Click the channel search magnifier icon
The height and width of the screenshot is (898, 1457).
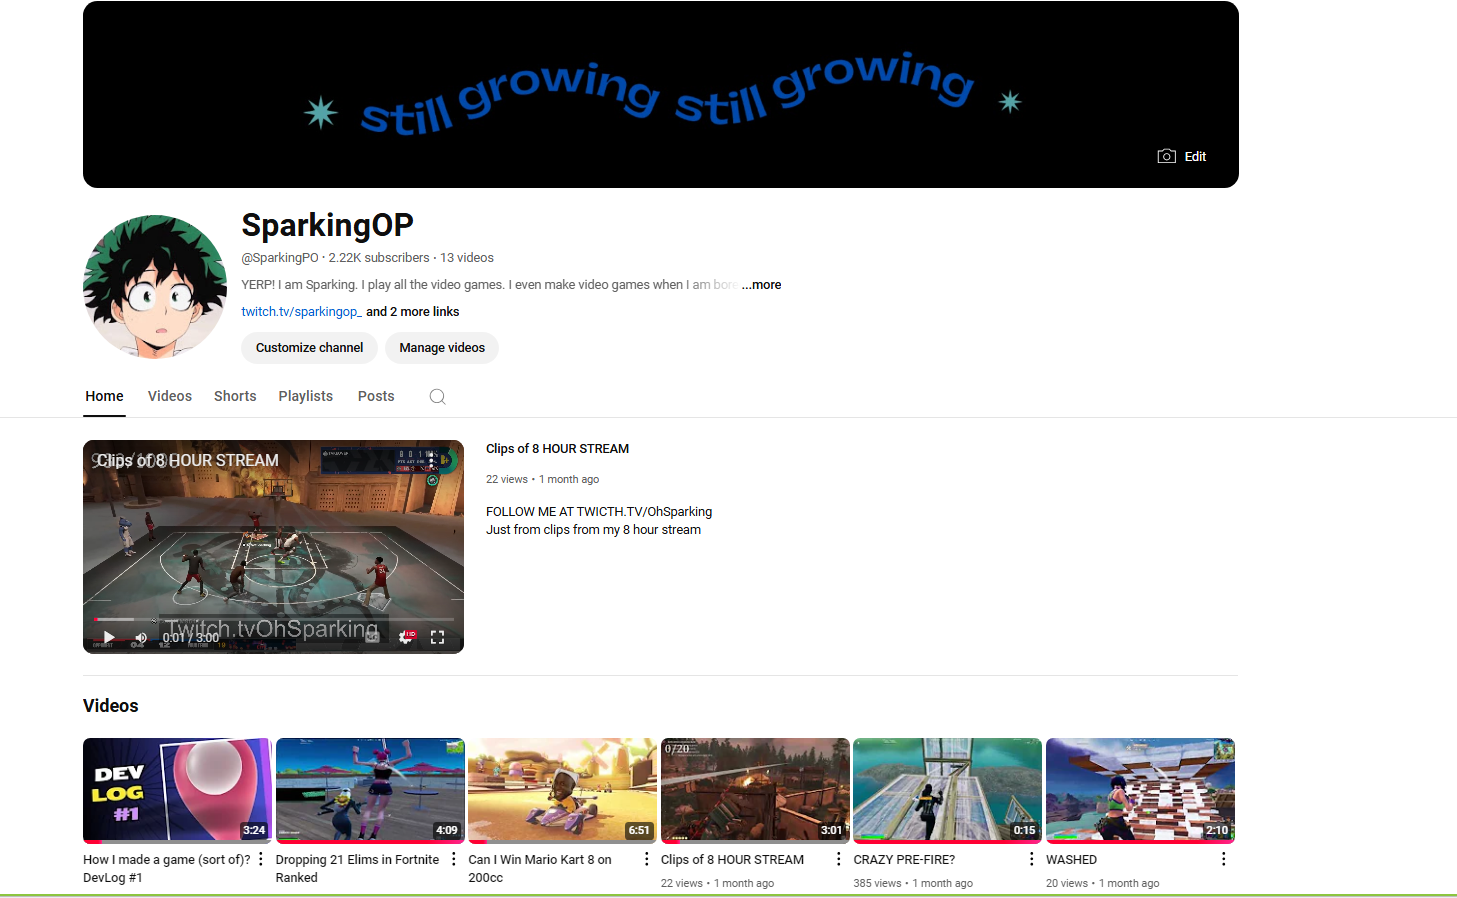point(437,397)
